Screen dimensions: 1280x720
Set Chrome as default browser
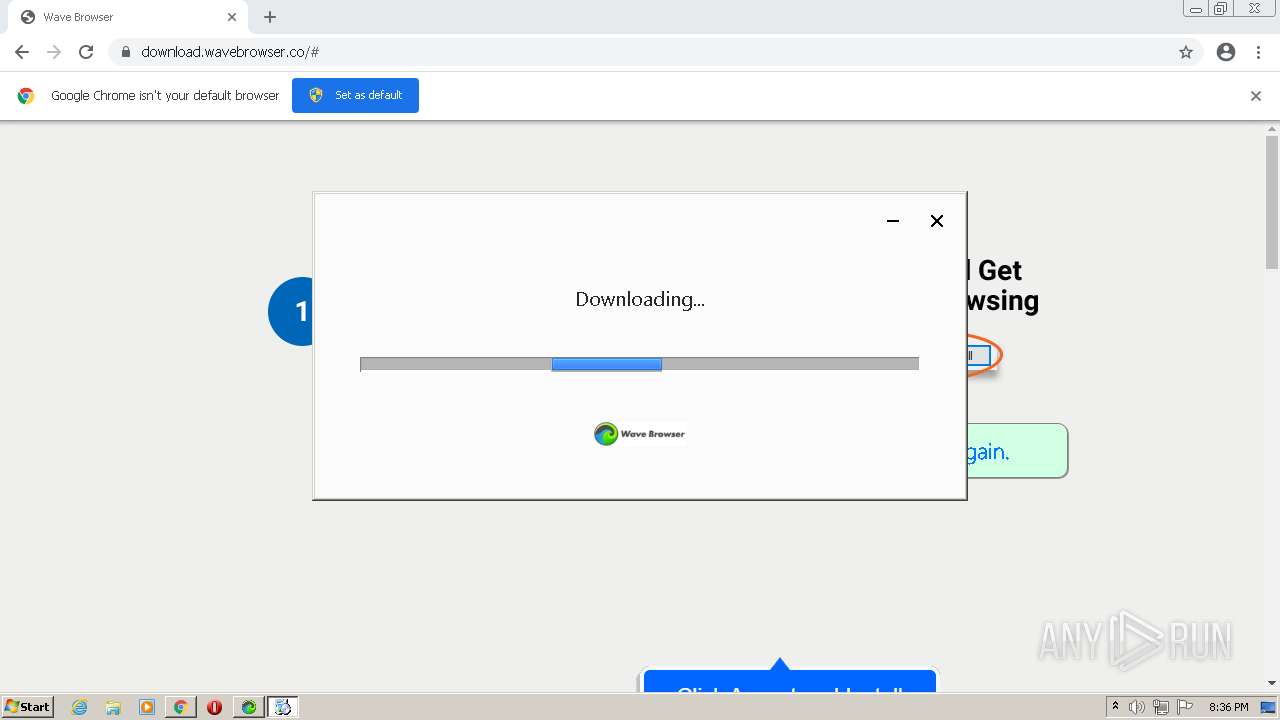355,95
